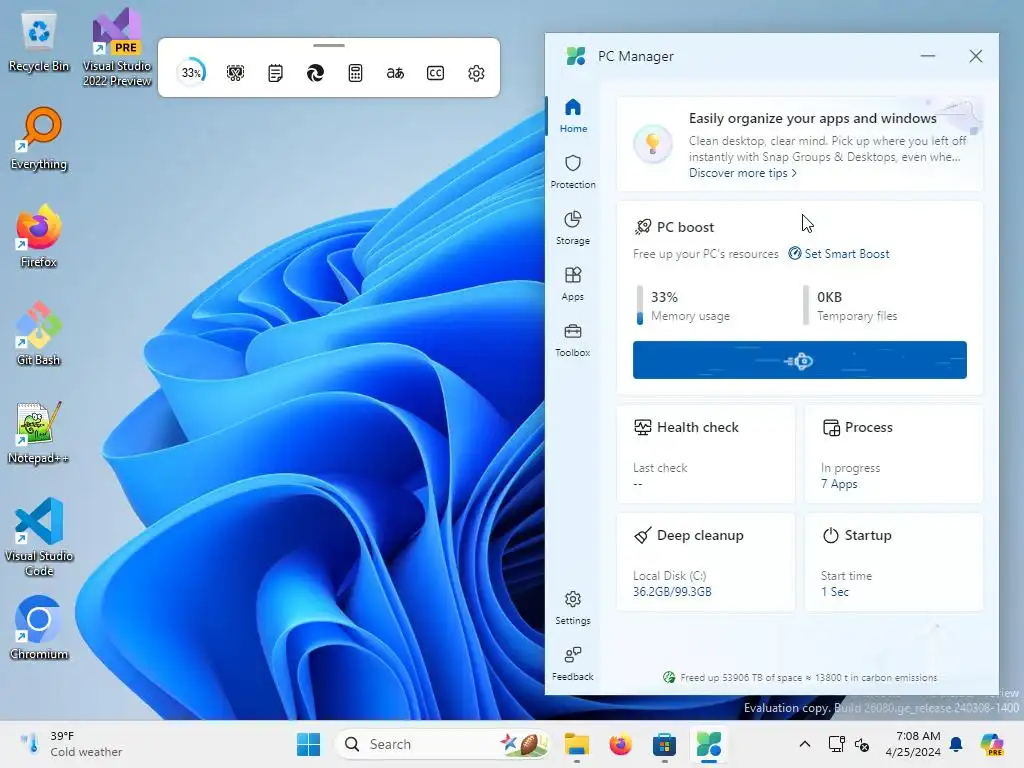Click the Discover more tips link
This screenshot has width=1024, height=768.
pos(743,173)
